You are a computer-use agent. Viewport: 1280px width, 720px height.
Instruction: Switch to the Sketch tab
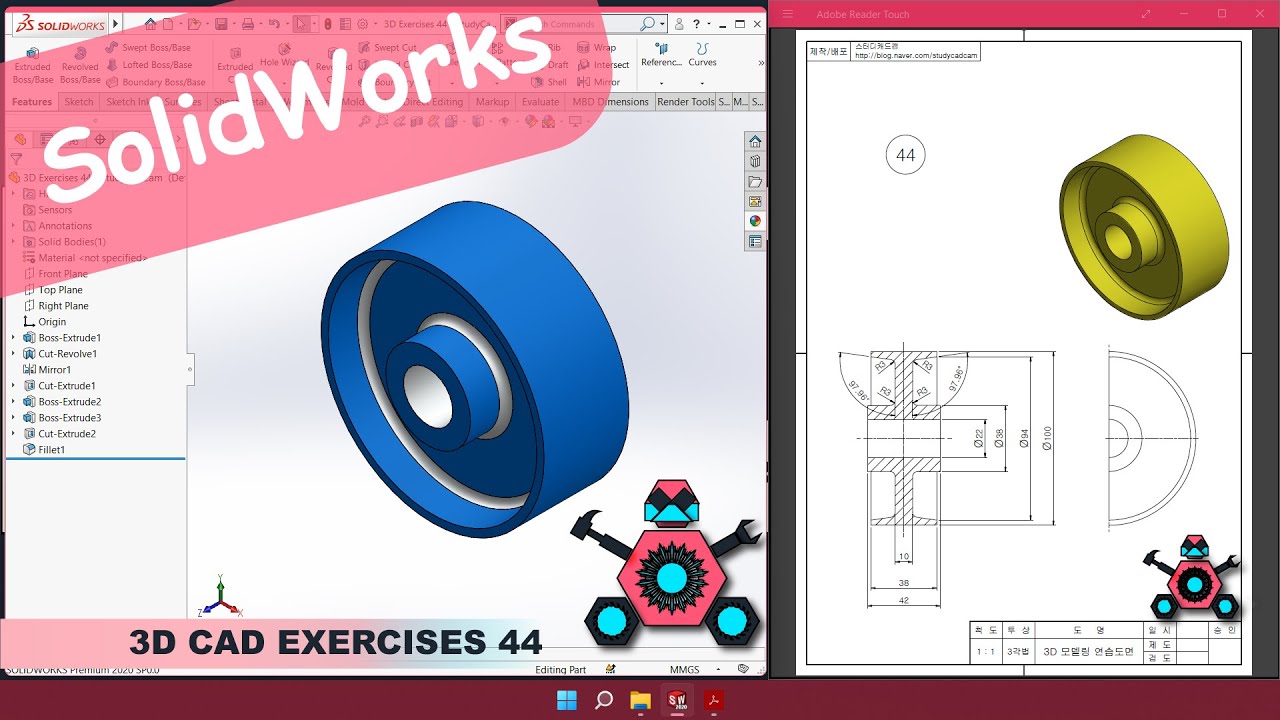79,102
